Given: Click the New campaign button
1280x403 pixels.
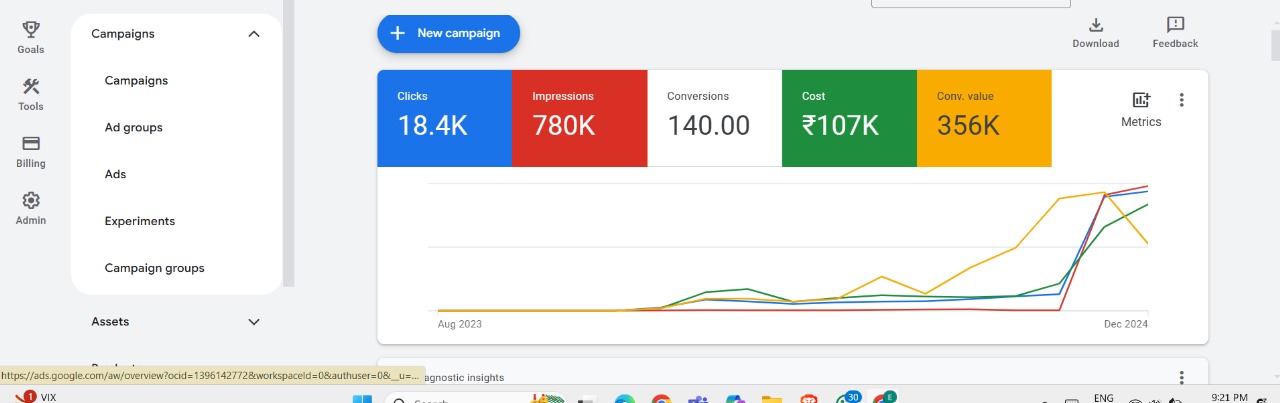Looking at the screenshot, I should (x=448, y=33).
